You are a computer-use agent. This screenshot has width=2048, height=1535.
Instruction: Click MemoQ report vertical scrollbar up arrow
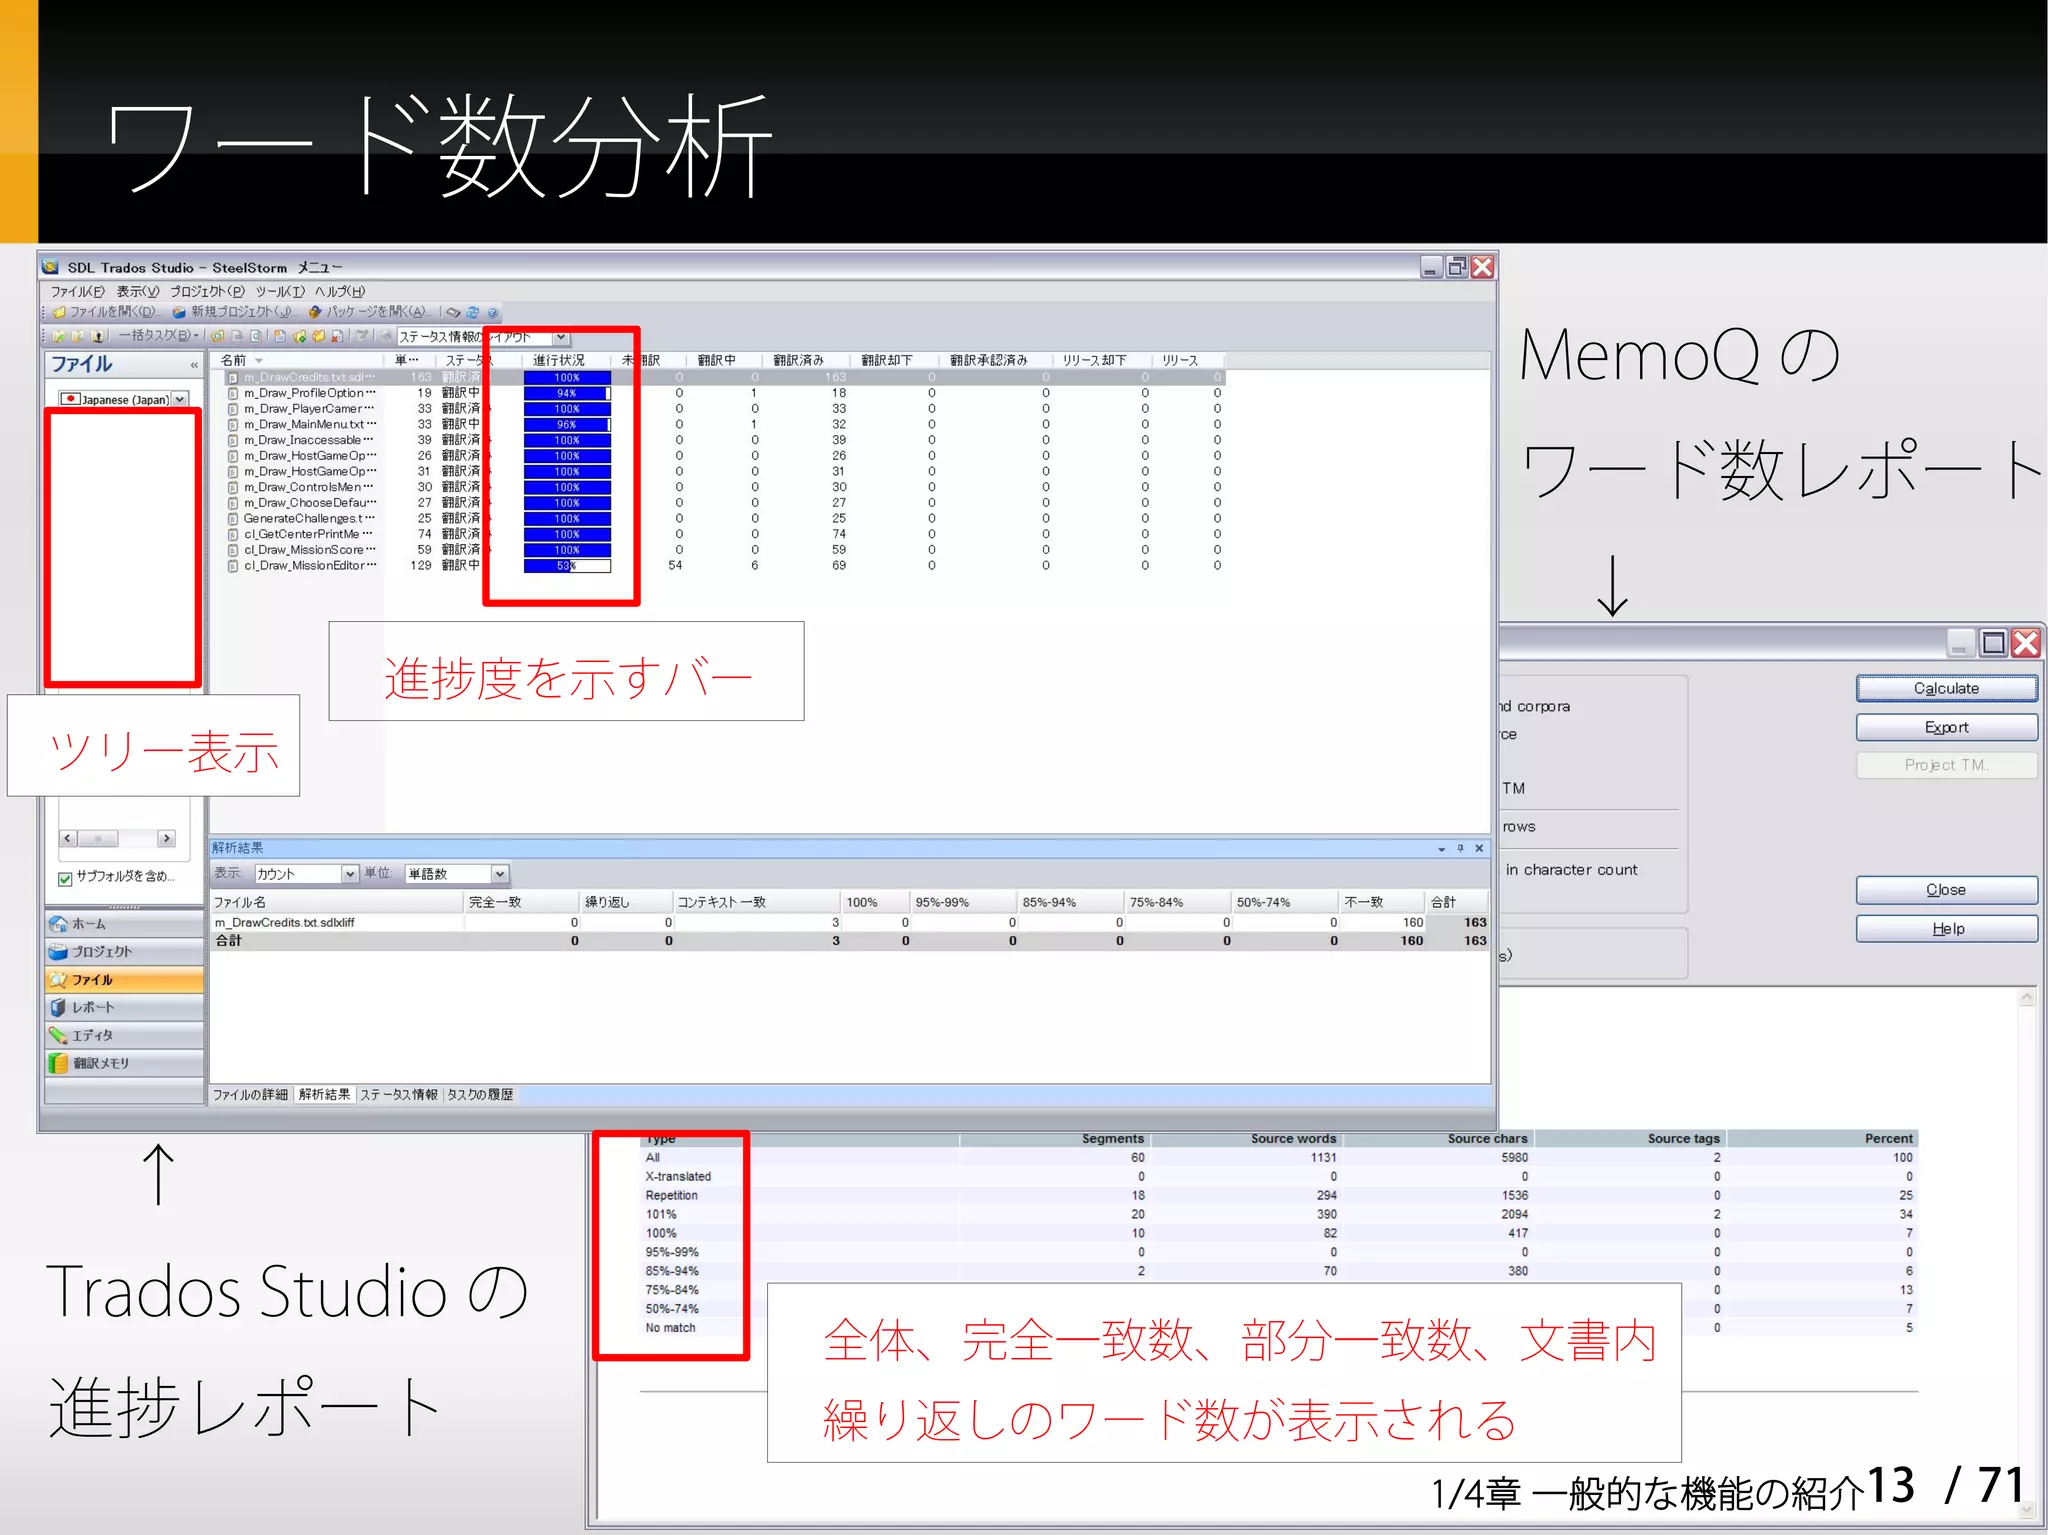[2027, 997]
